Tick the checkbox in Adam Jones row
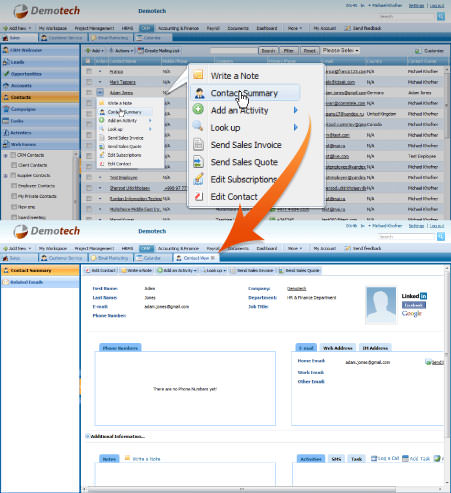 click(89, 92)
